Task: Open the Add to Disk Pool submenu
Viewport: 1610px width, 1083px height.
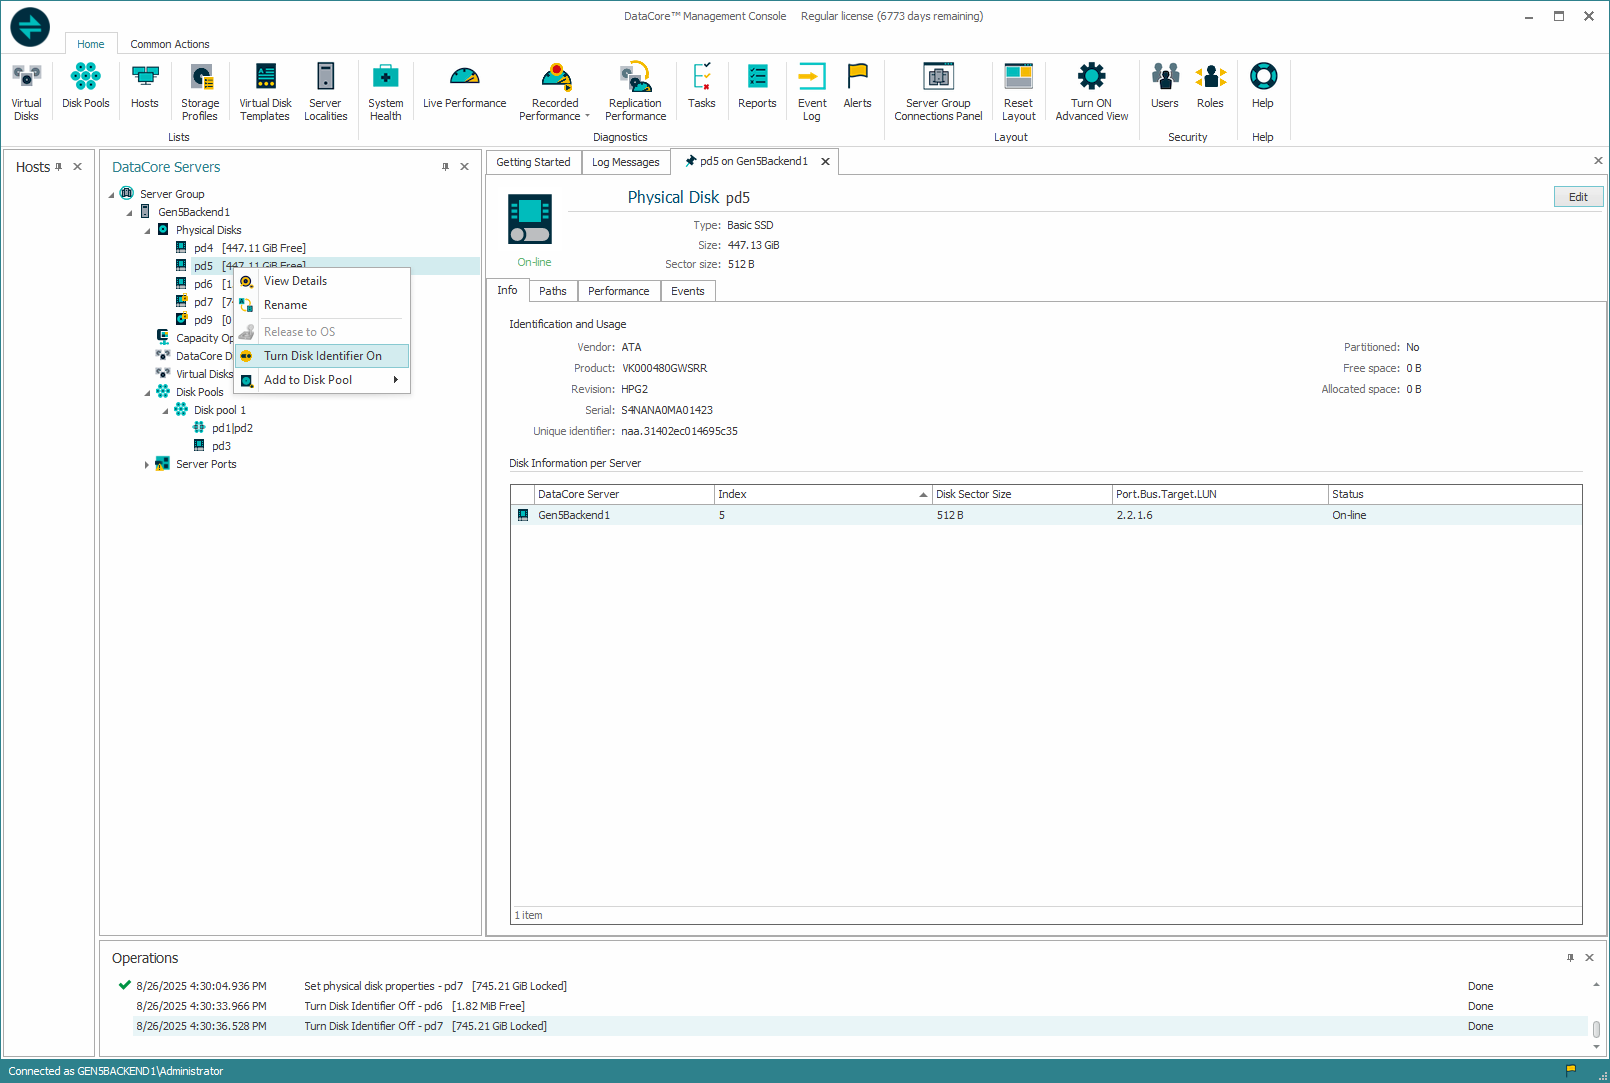Action: click(x=322, y=380)
